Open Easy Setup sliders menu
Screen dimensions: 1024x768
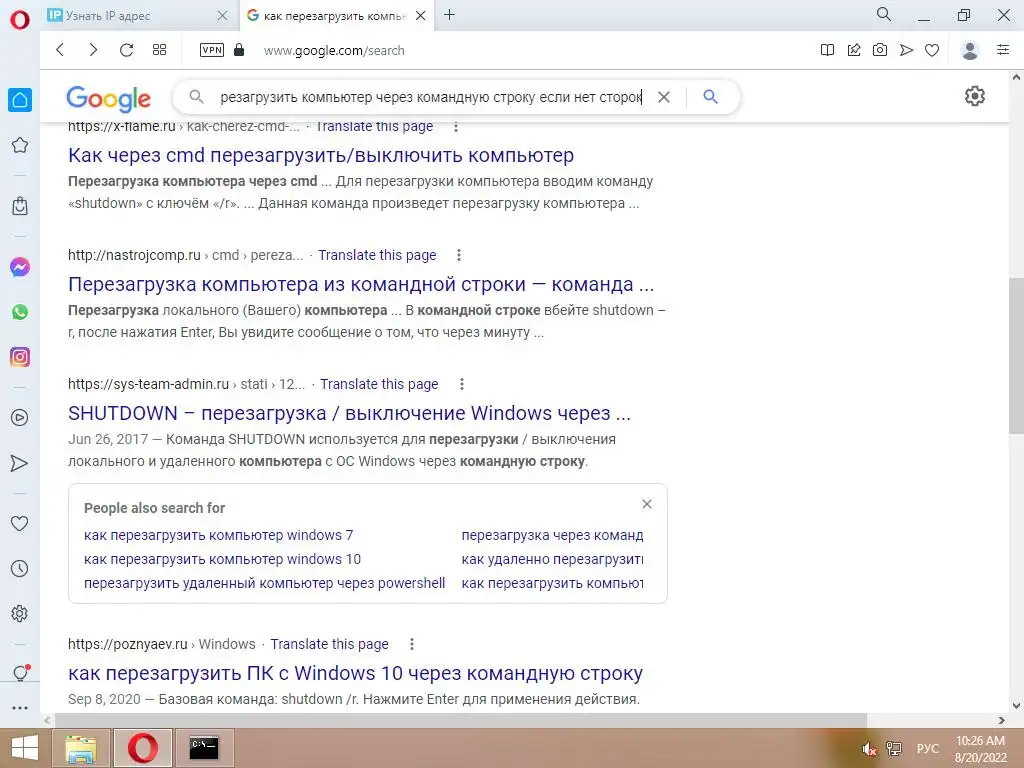pyautogui.click(x=1003, y=50)
